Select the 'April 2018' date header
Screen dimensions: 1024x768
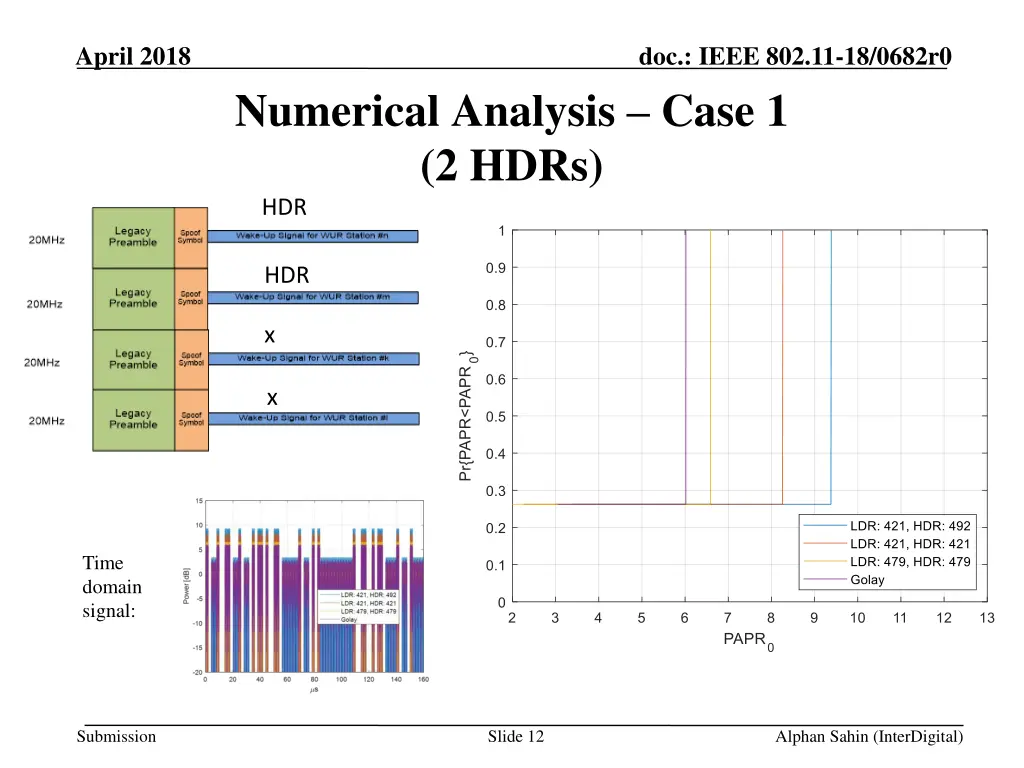pyautogui.click(x=133, y=57)
